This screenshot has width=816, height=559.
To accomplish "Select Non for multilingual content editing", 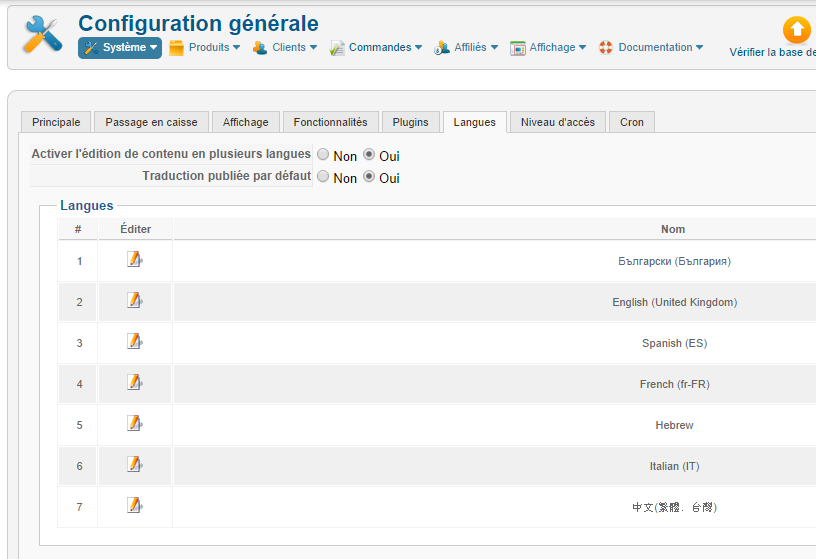I will click(x=323, y=155).
